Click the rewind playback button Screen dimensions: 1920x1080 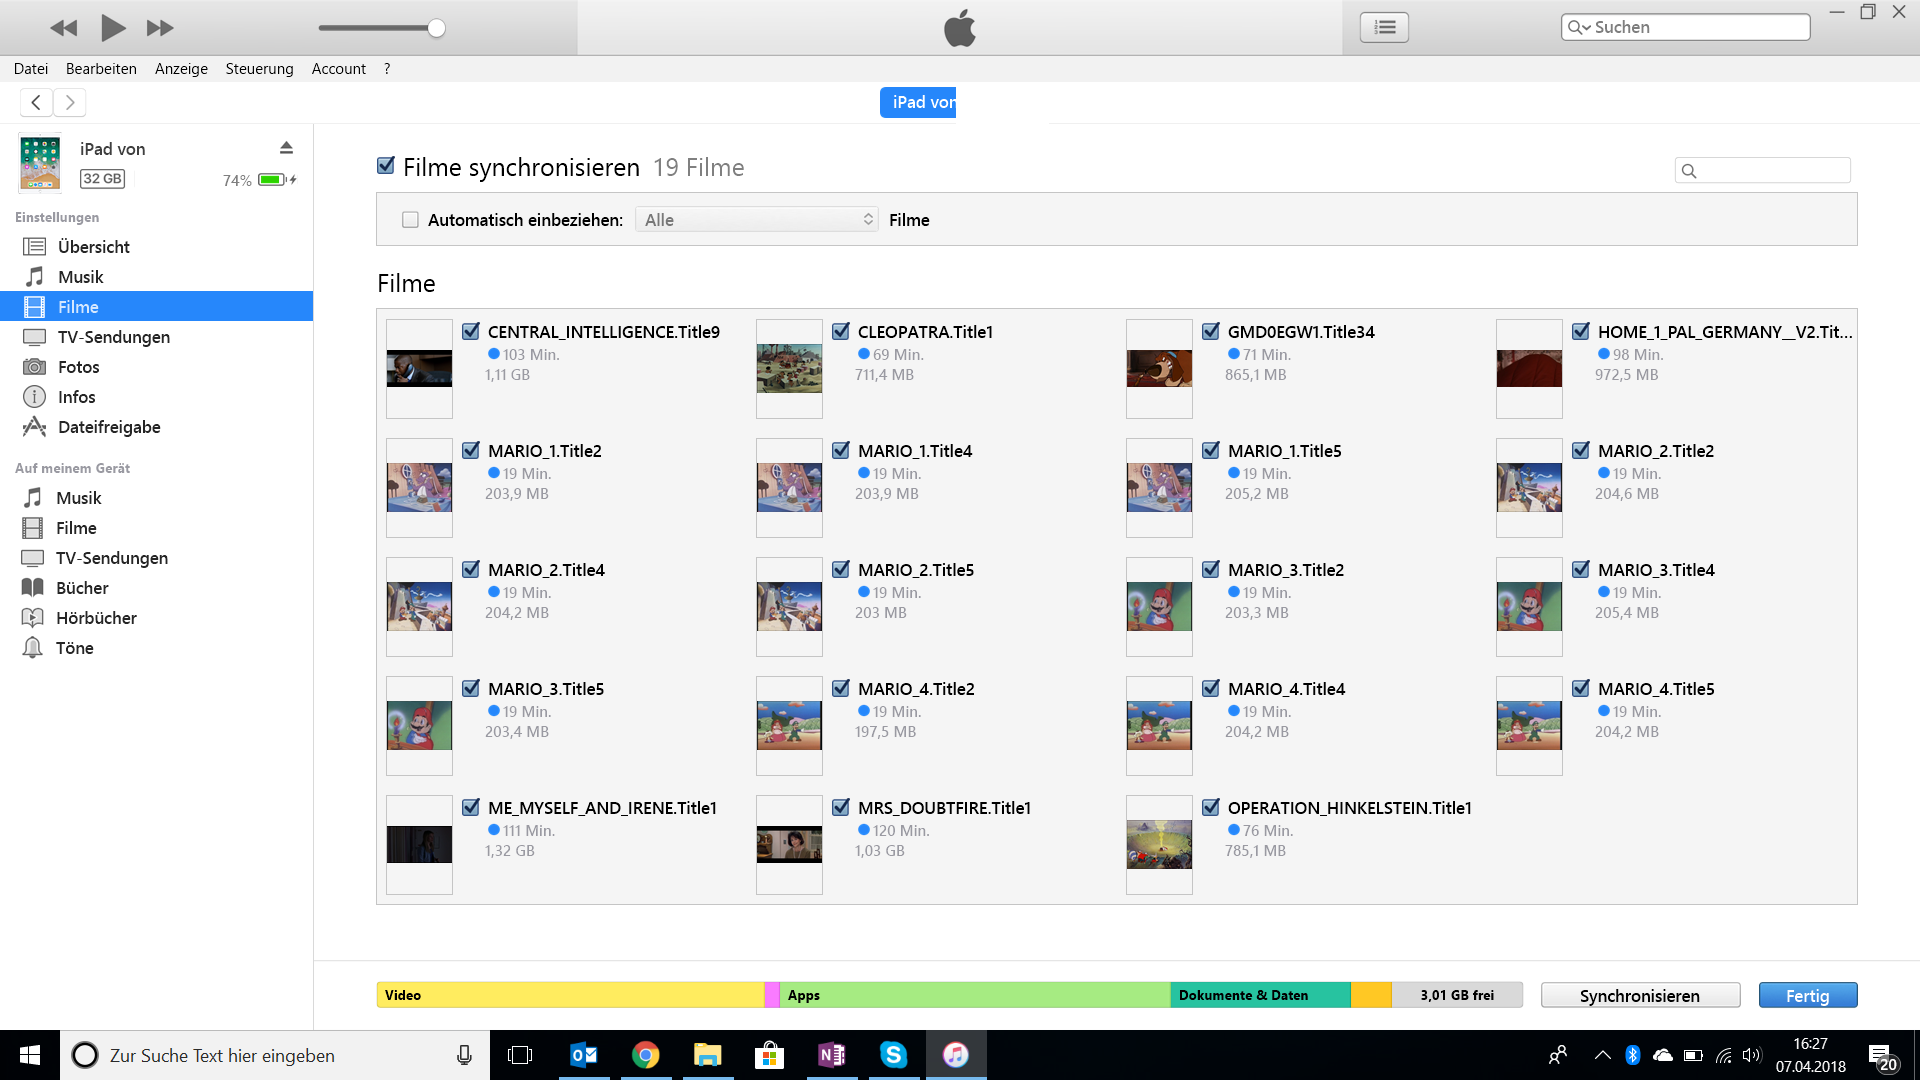tap(64, 28)
